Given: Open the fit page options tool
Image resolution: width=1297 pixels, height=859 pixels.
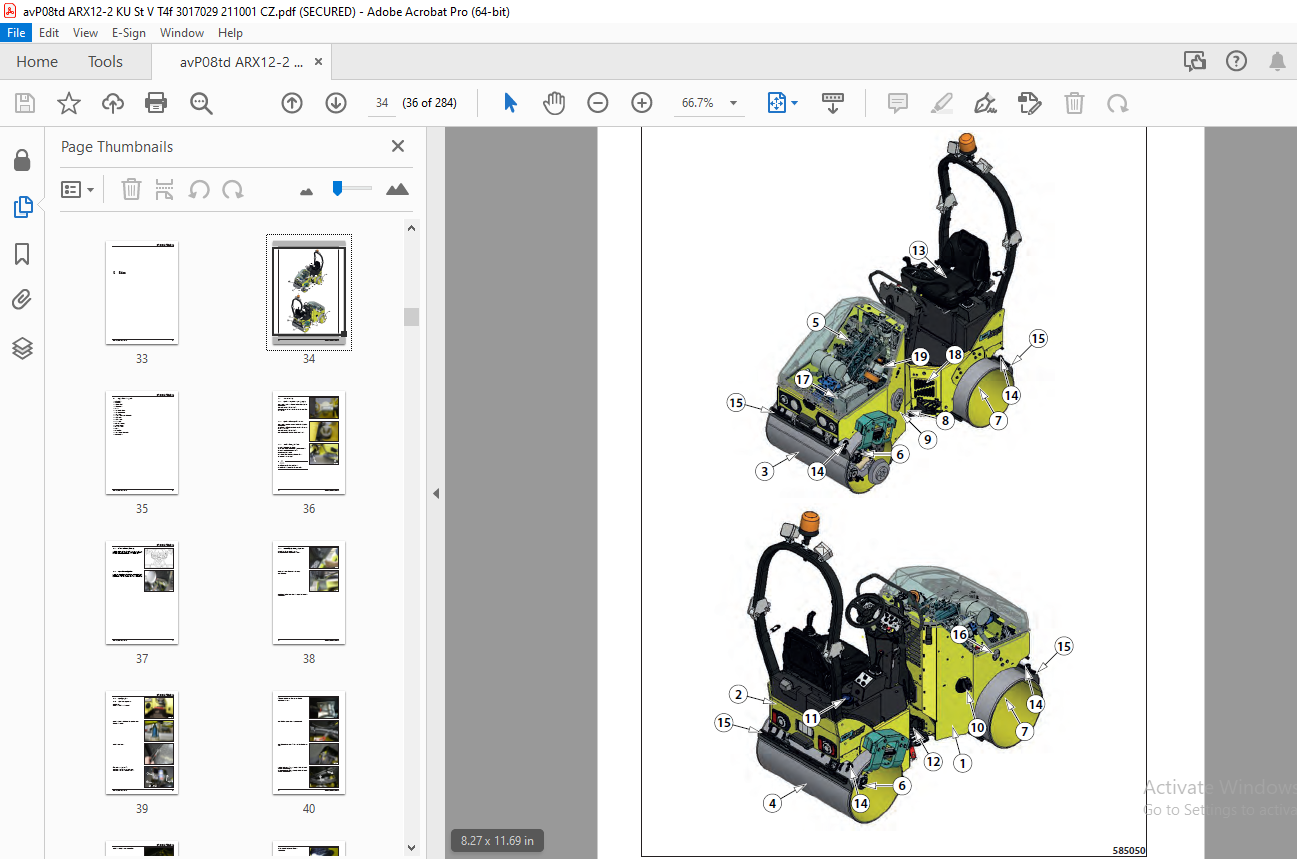Looking at the screenshot, I should point(777,103).
